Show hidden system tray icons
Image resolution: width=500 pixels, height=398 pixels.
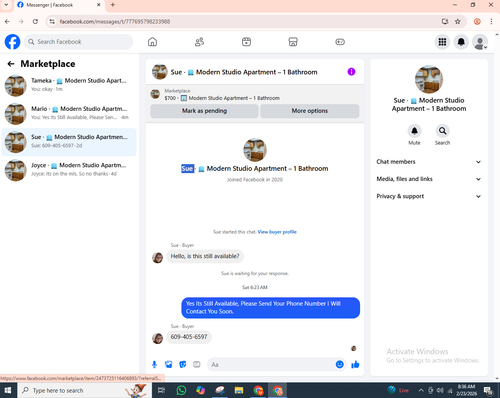click(421, 390)
